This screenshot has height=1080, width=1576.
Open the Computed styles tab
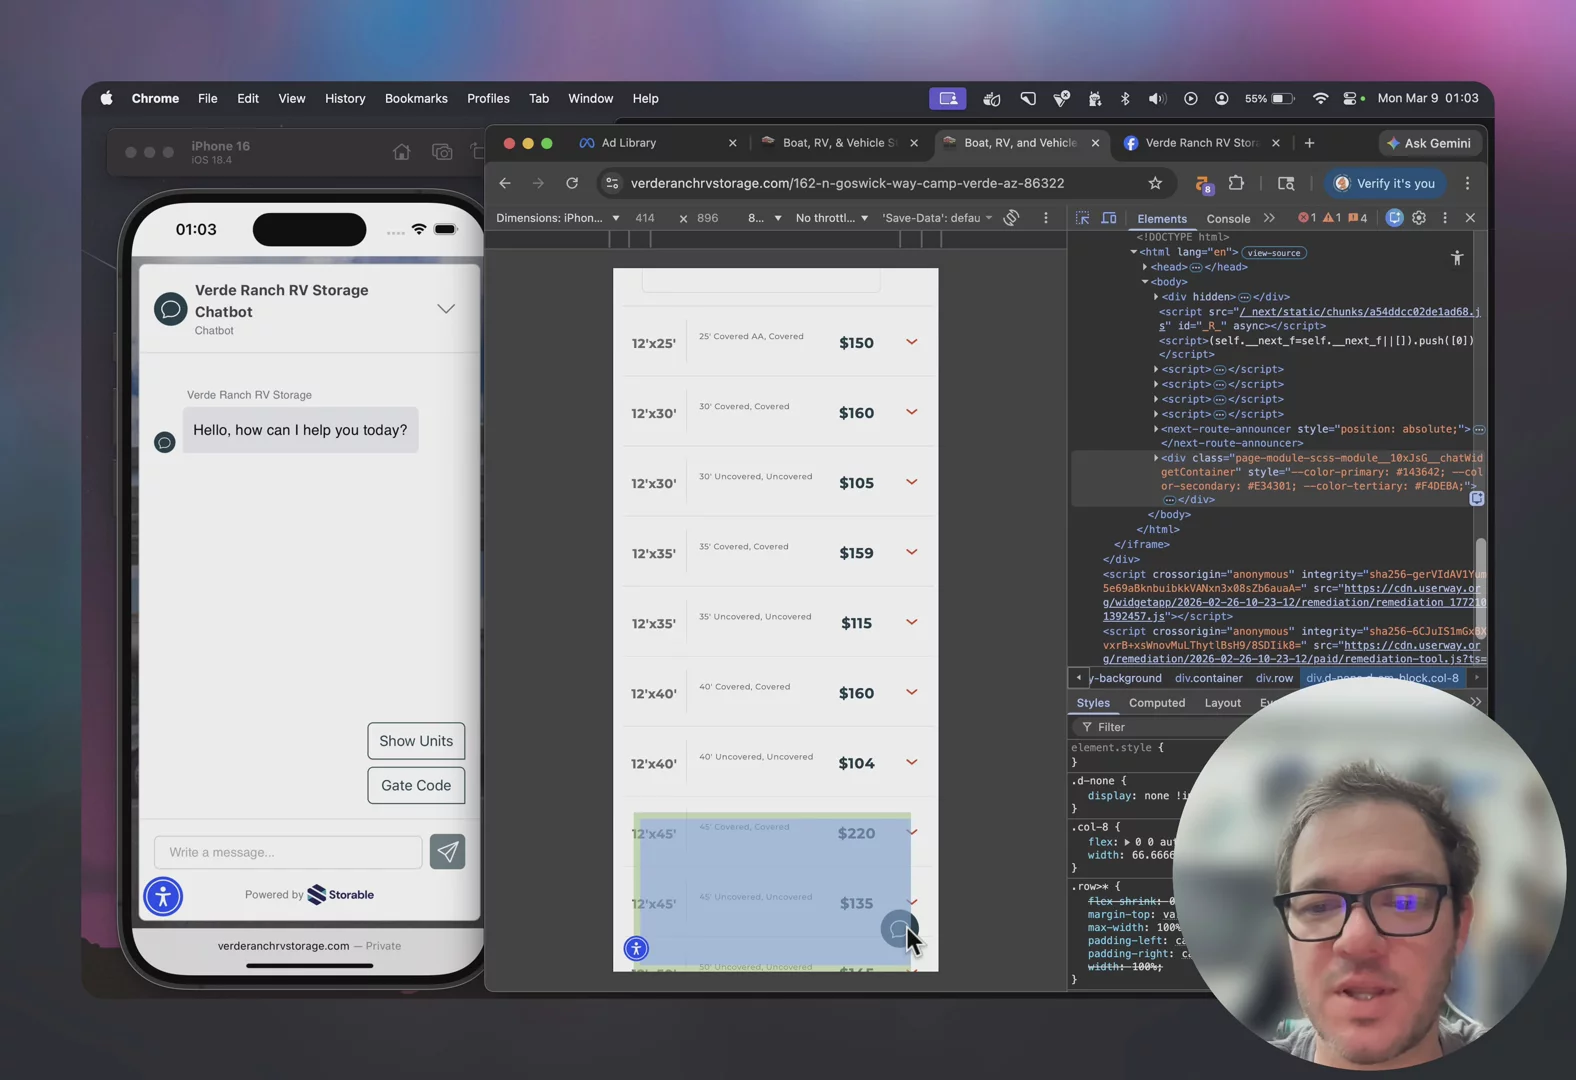(1157, 703)
